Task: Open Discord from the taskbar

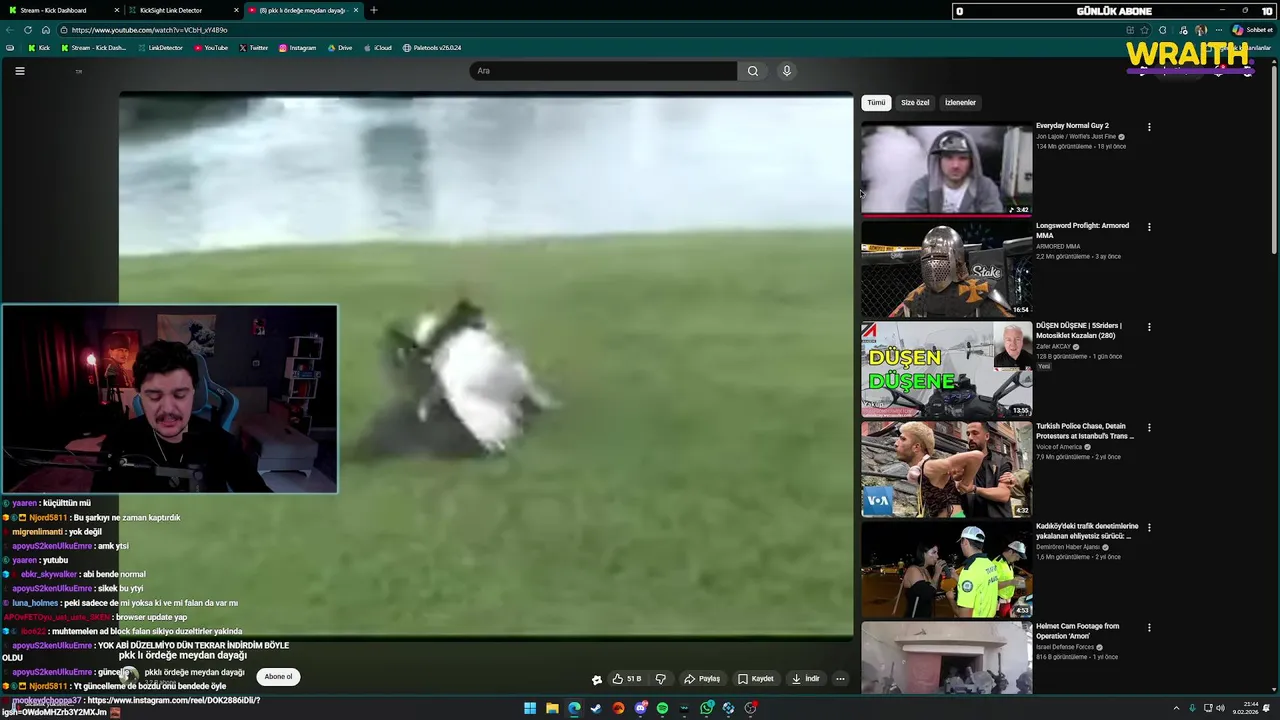Action: tap(640, 708)
